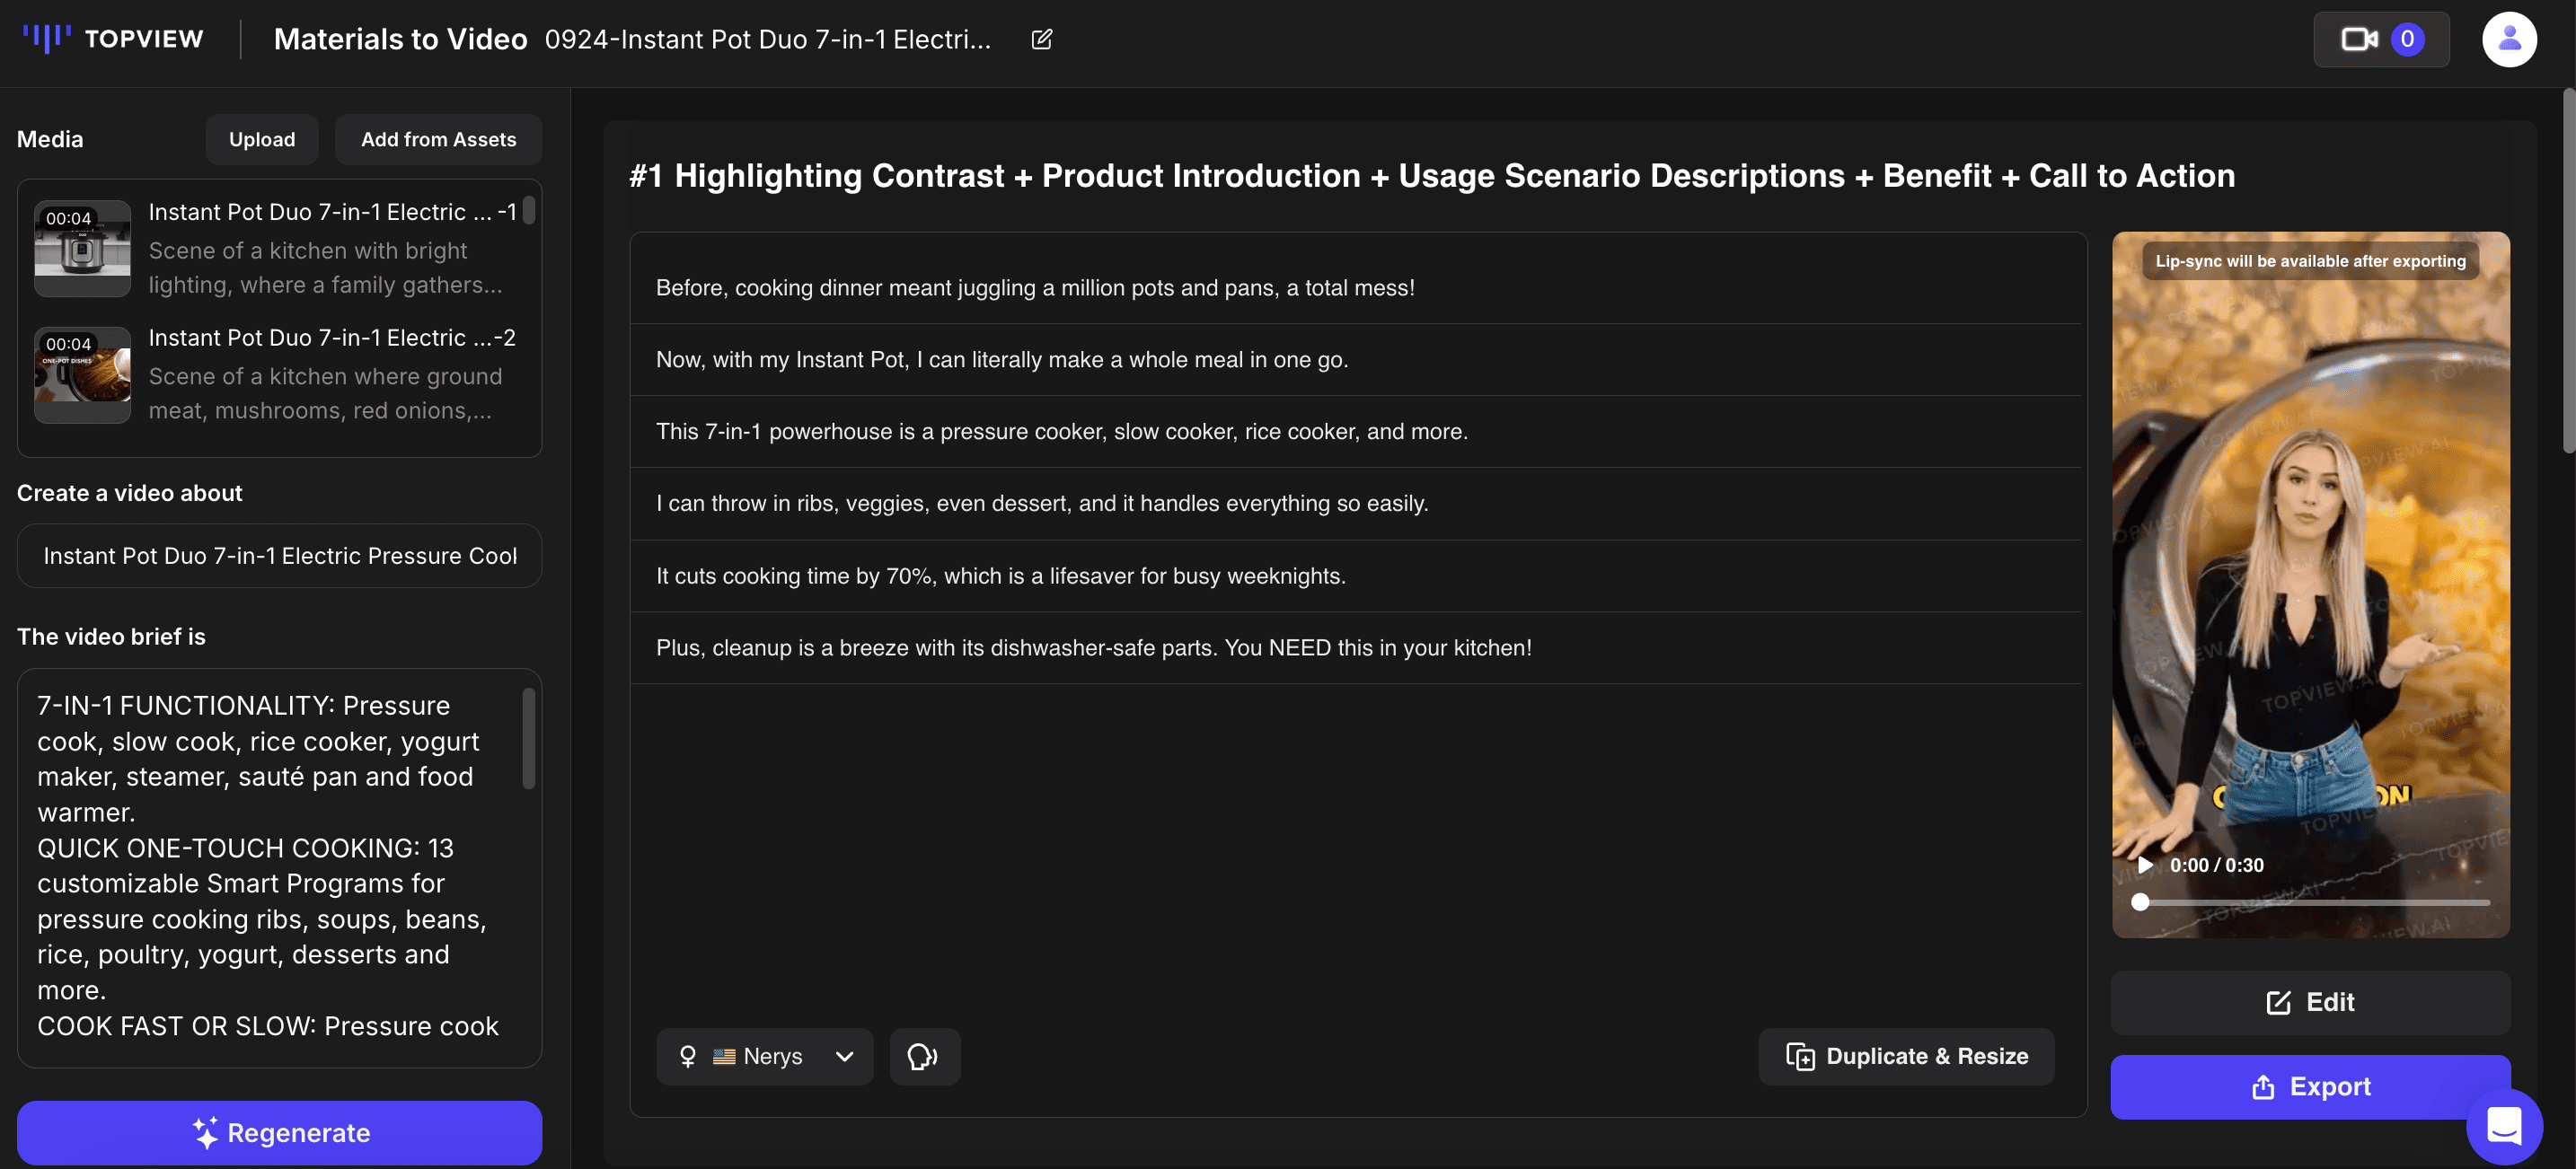2576x1169 pixels.
Task: Open the chat support bubble icon
Action: coord(2504,1125)
